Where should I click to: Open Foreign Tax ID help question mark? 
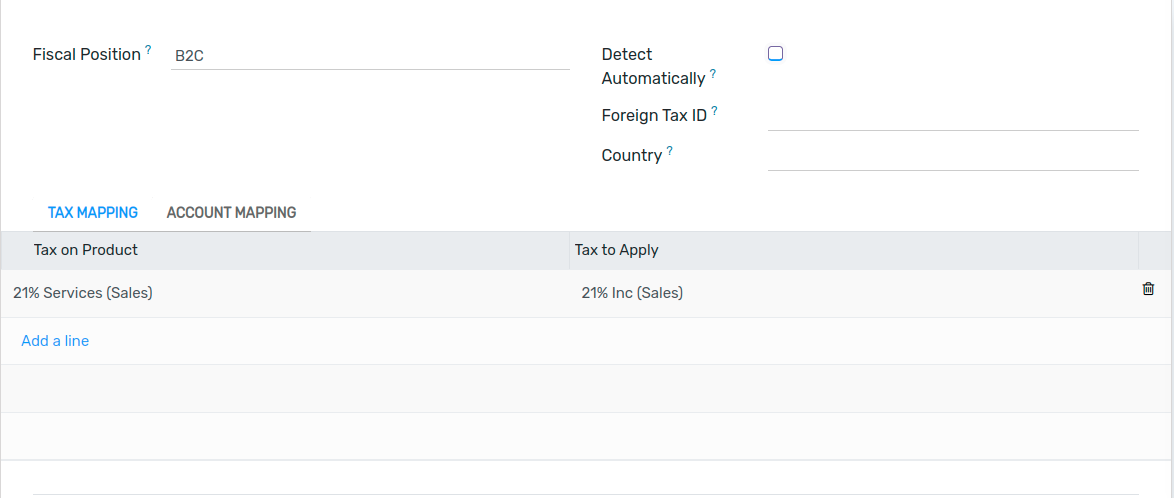point(714,112)
